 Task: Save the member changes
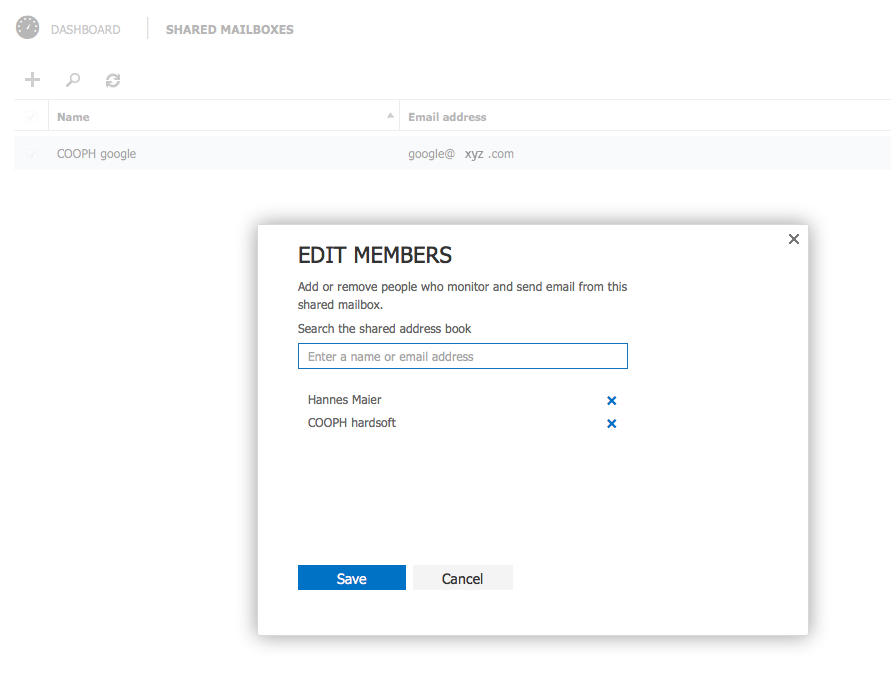tap(352, 578)
